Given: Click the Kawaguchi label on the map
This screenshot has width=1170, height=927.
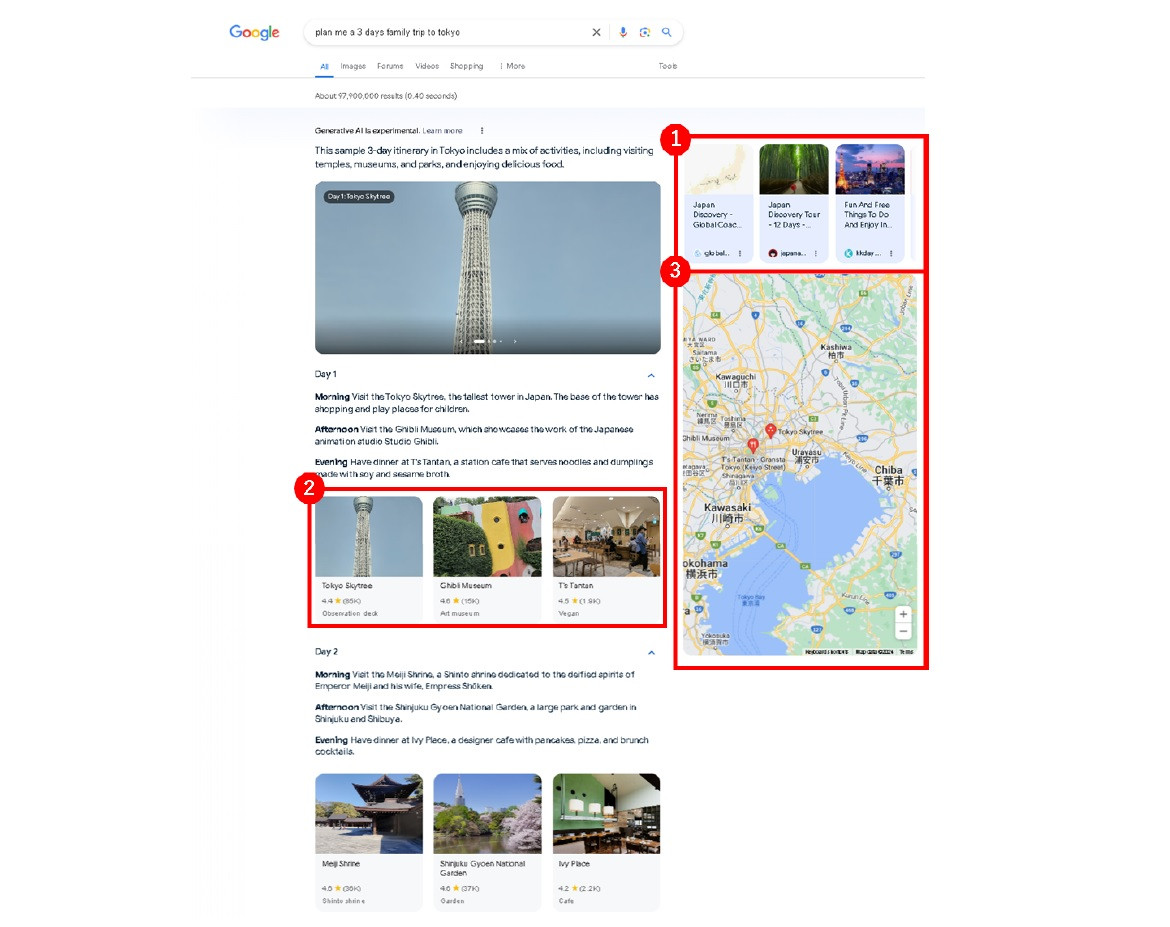Looking at the screenshot, I should (736, 381).
